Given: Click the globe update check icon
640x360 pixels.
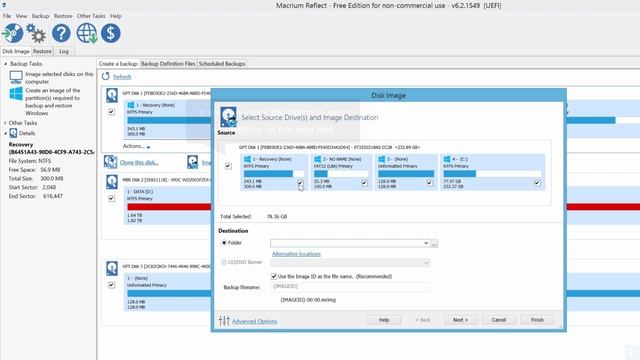Looking at the screenshot, I should (x=87, y=33).
